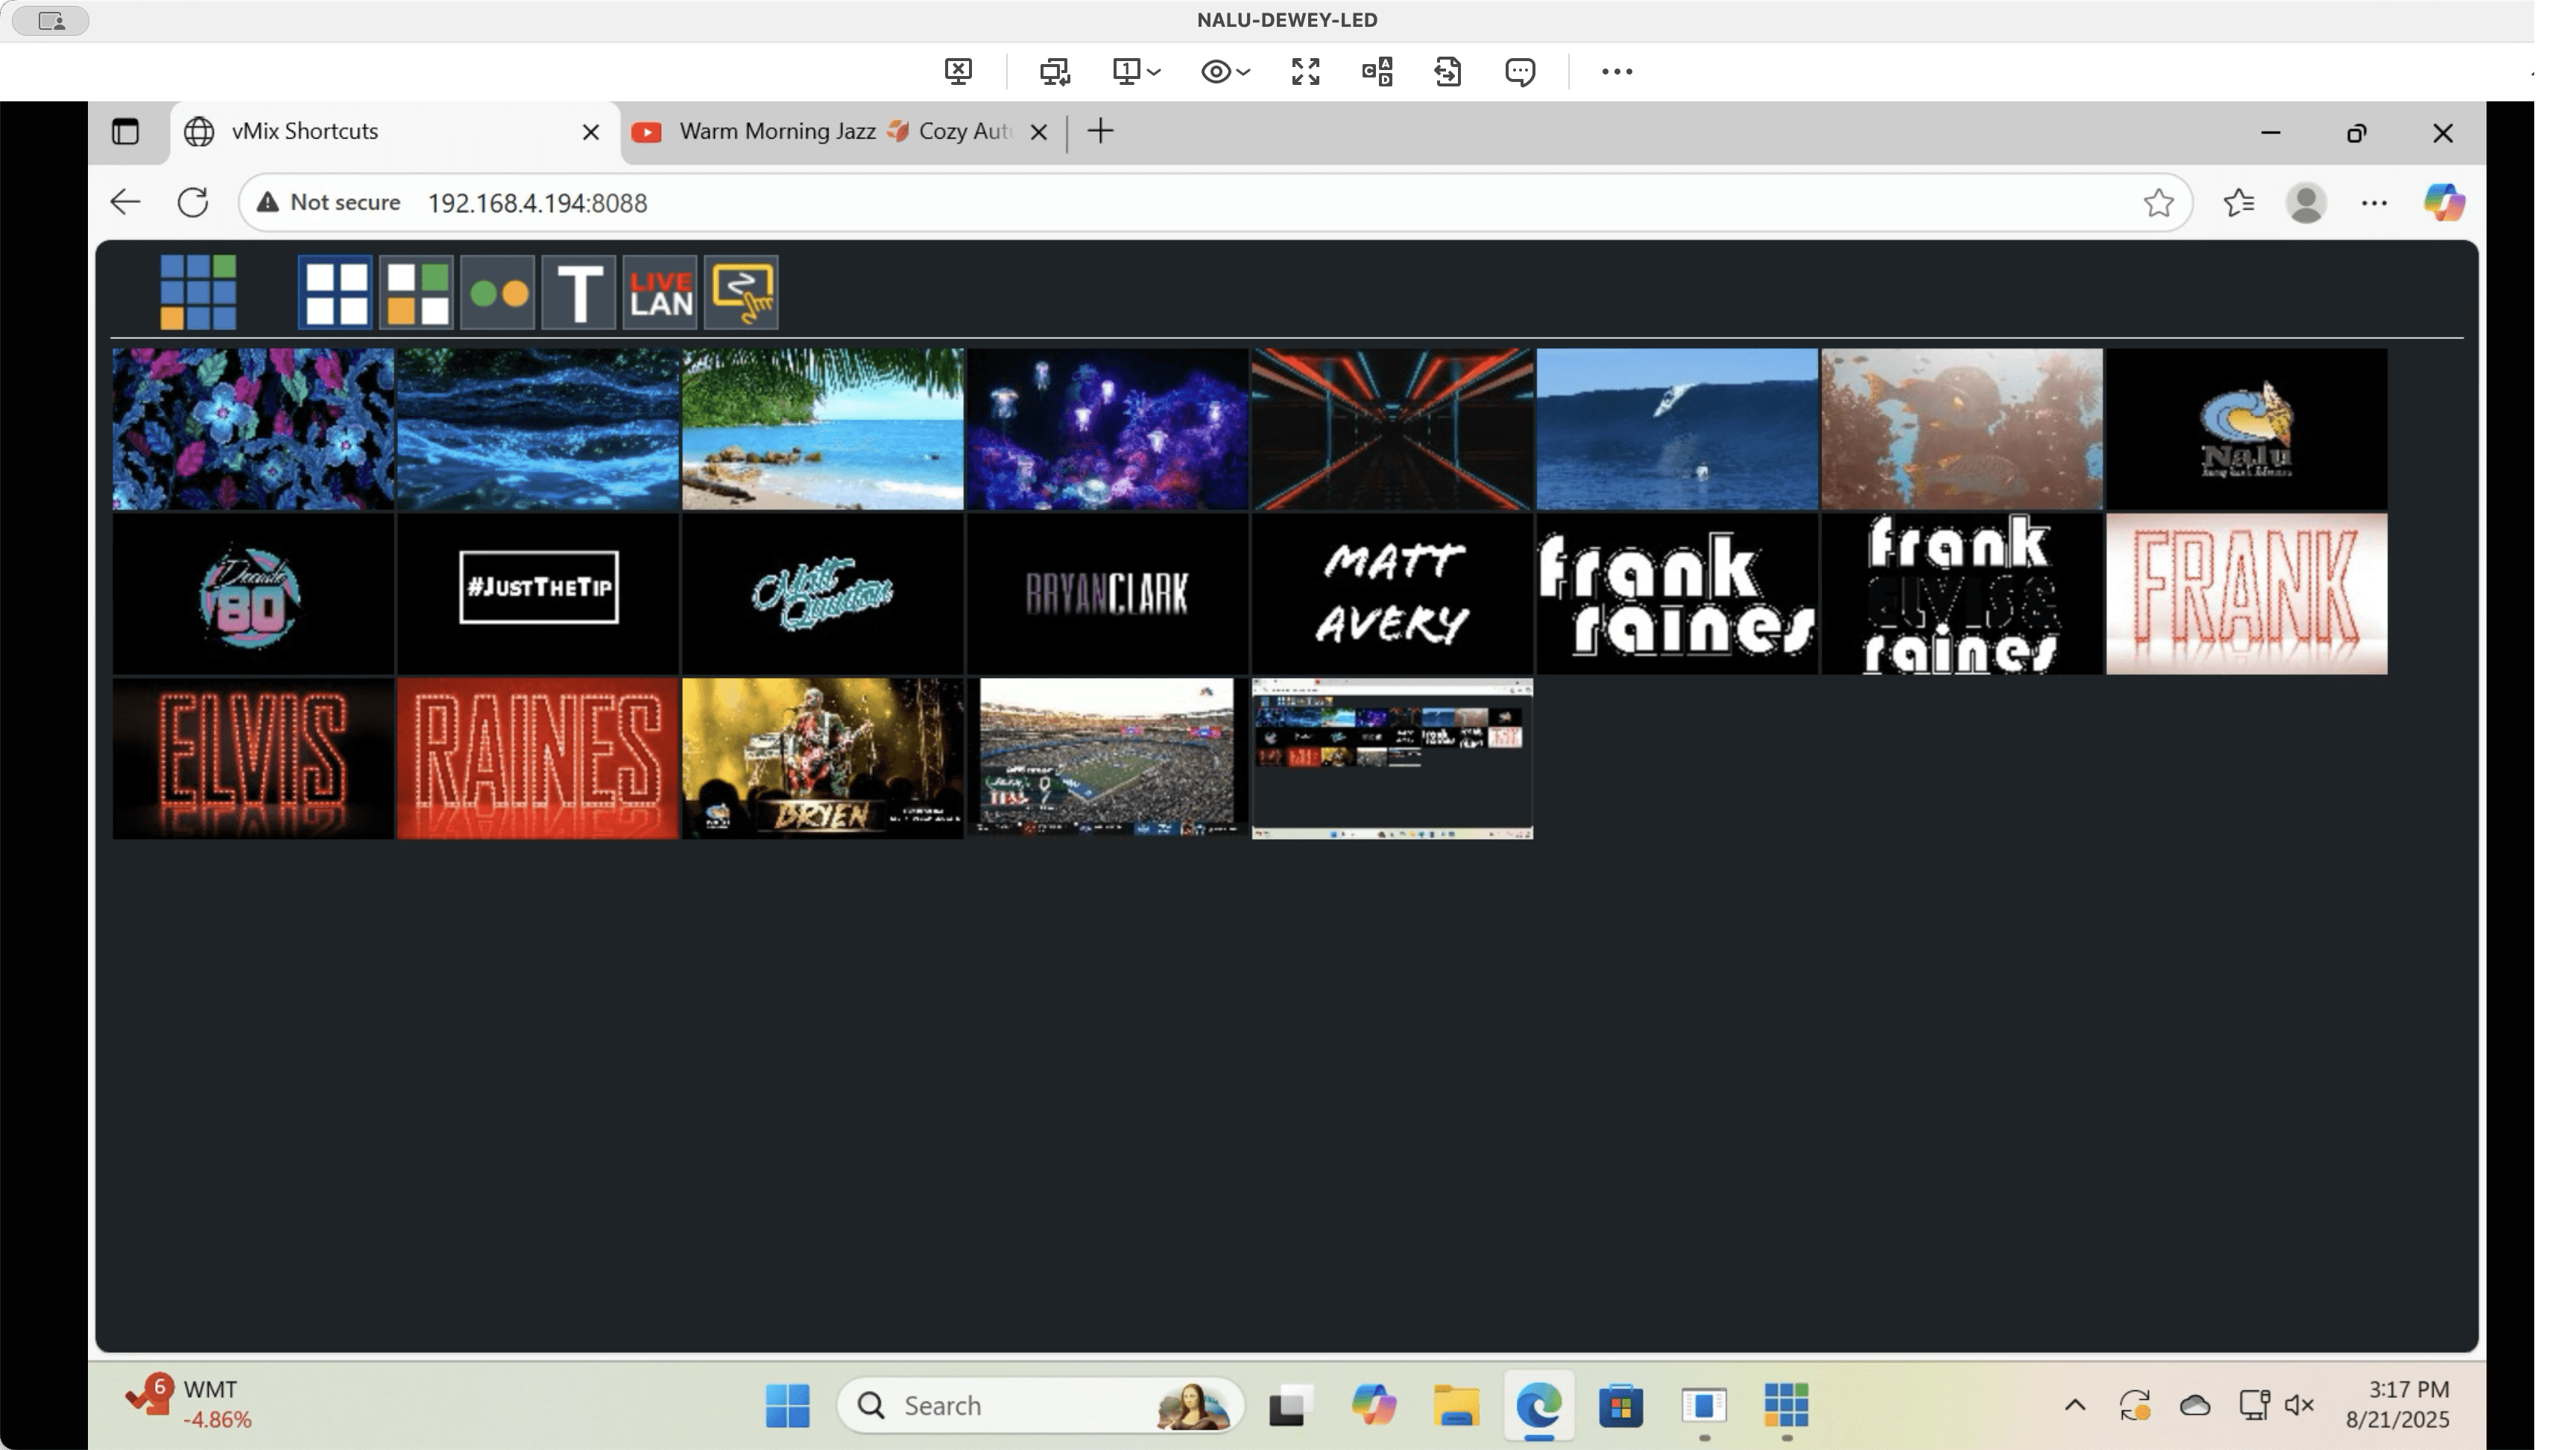Open the vMix multicolor grid logo
This screenshot has height=1450, width=2576.
click(198, 292)
